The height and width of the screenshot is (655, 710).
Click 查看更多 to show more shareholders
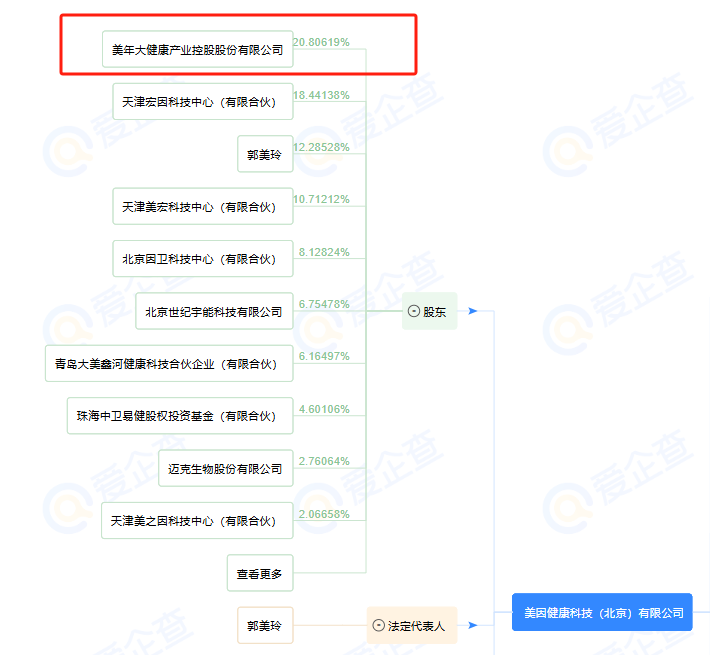[x=260, y=573]
